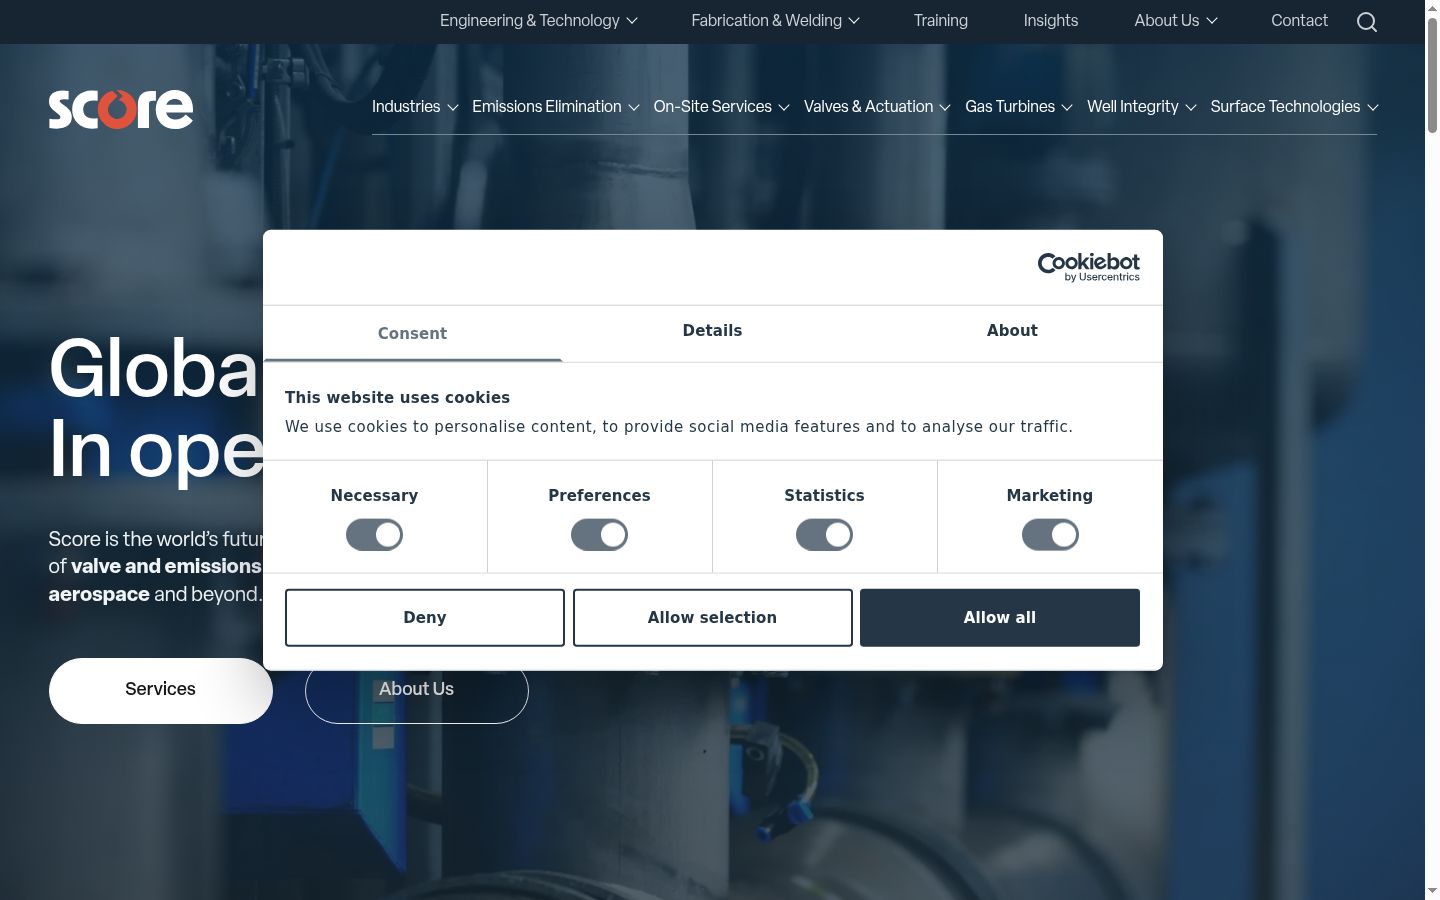Screen dimensions: 1440x900
Task: Toggle the Marketing cookies switch
Action: pos(1050,535)
